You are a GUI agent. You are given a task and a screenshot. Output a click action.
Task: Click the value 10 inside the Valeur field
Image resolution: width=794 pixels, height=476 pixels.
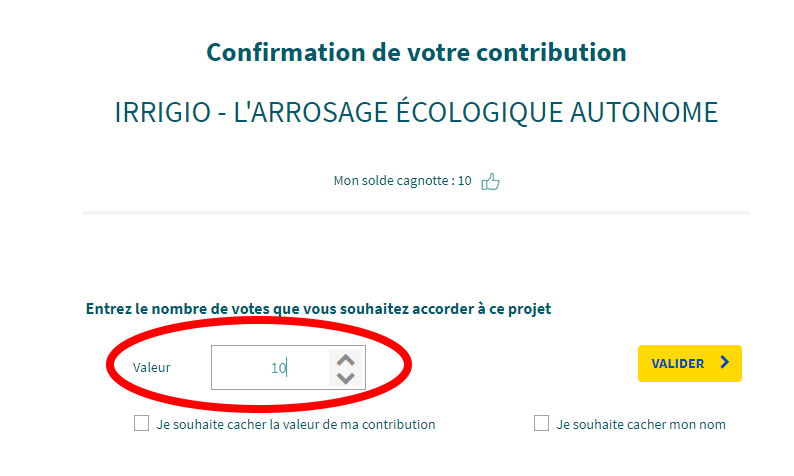pyautogui.click(x=279, y=368)
